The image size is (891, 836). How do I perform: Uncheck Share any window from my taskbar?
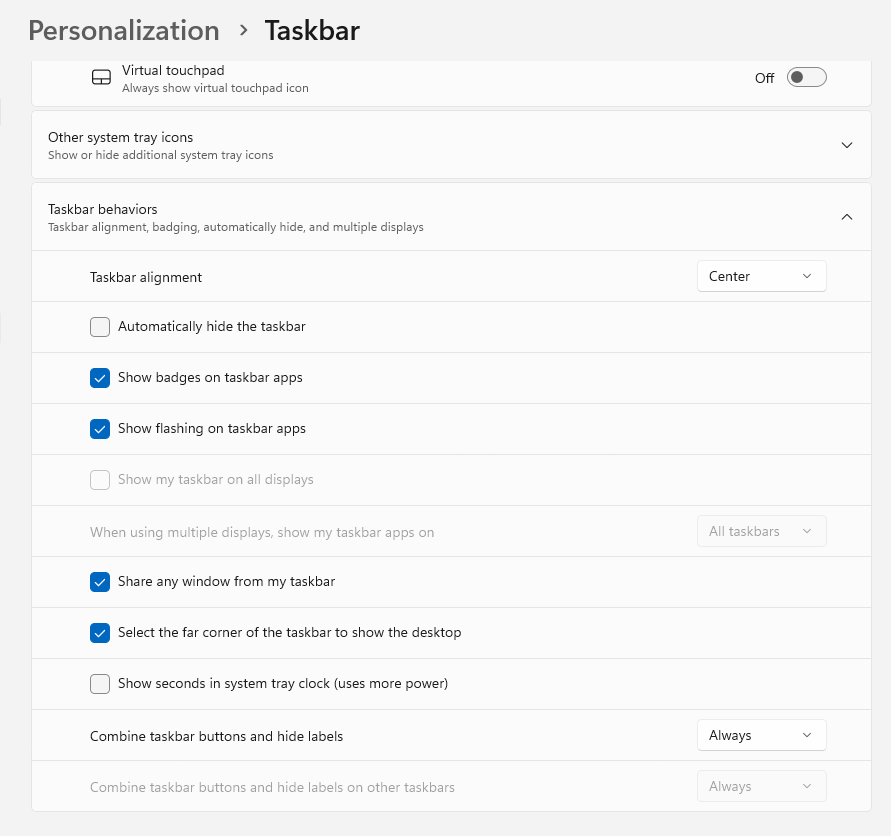click(x=100, y=582)
